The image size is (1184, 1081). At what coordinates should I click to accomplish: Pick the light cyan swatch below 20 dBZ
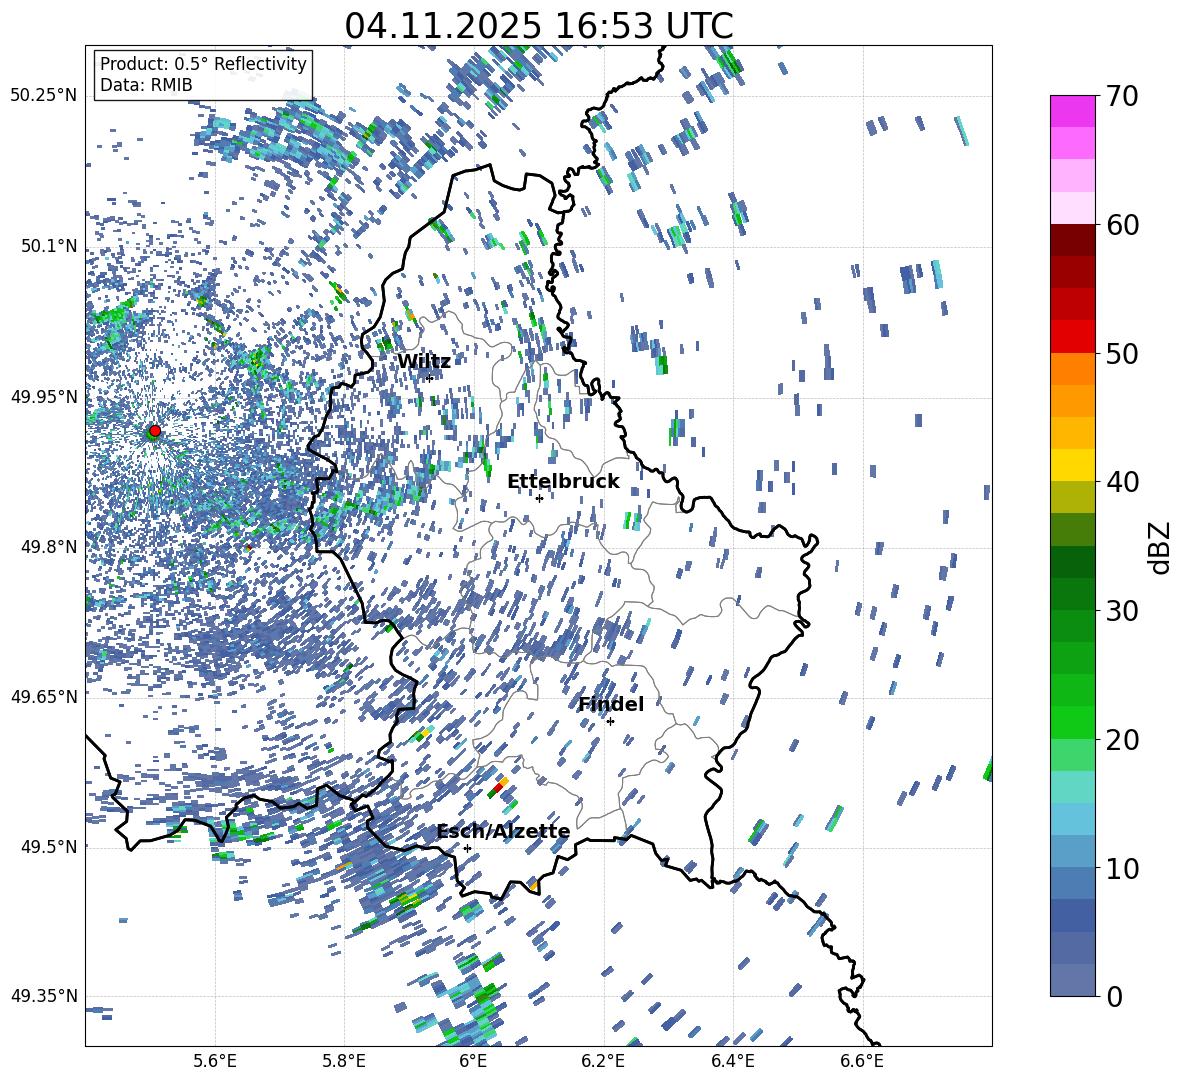(x=1073, y=787)
